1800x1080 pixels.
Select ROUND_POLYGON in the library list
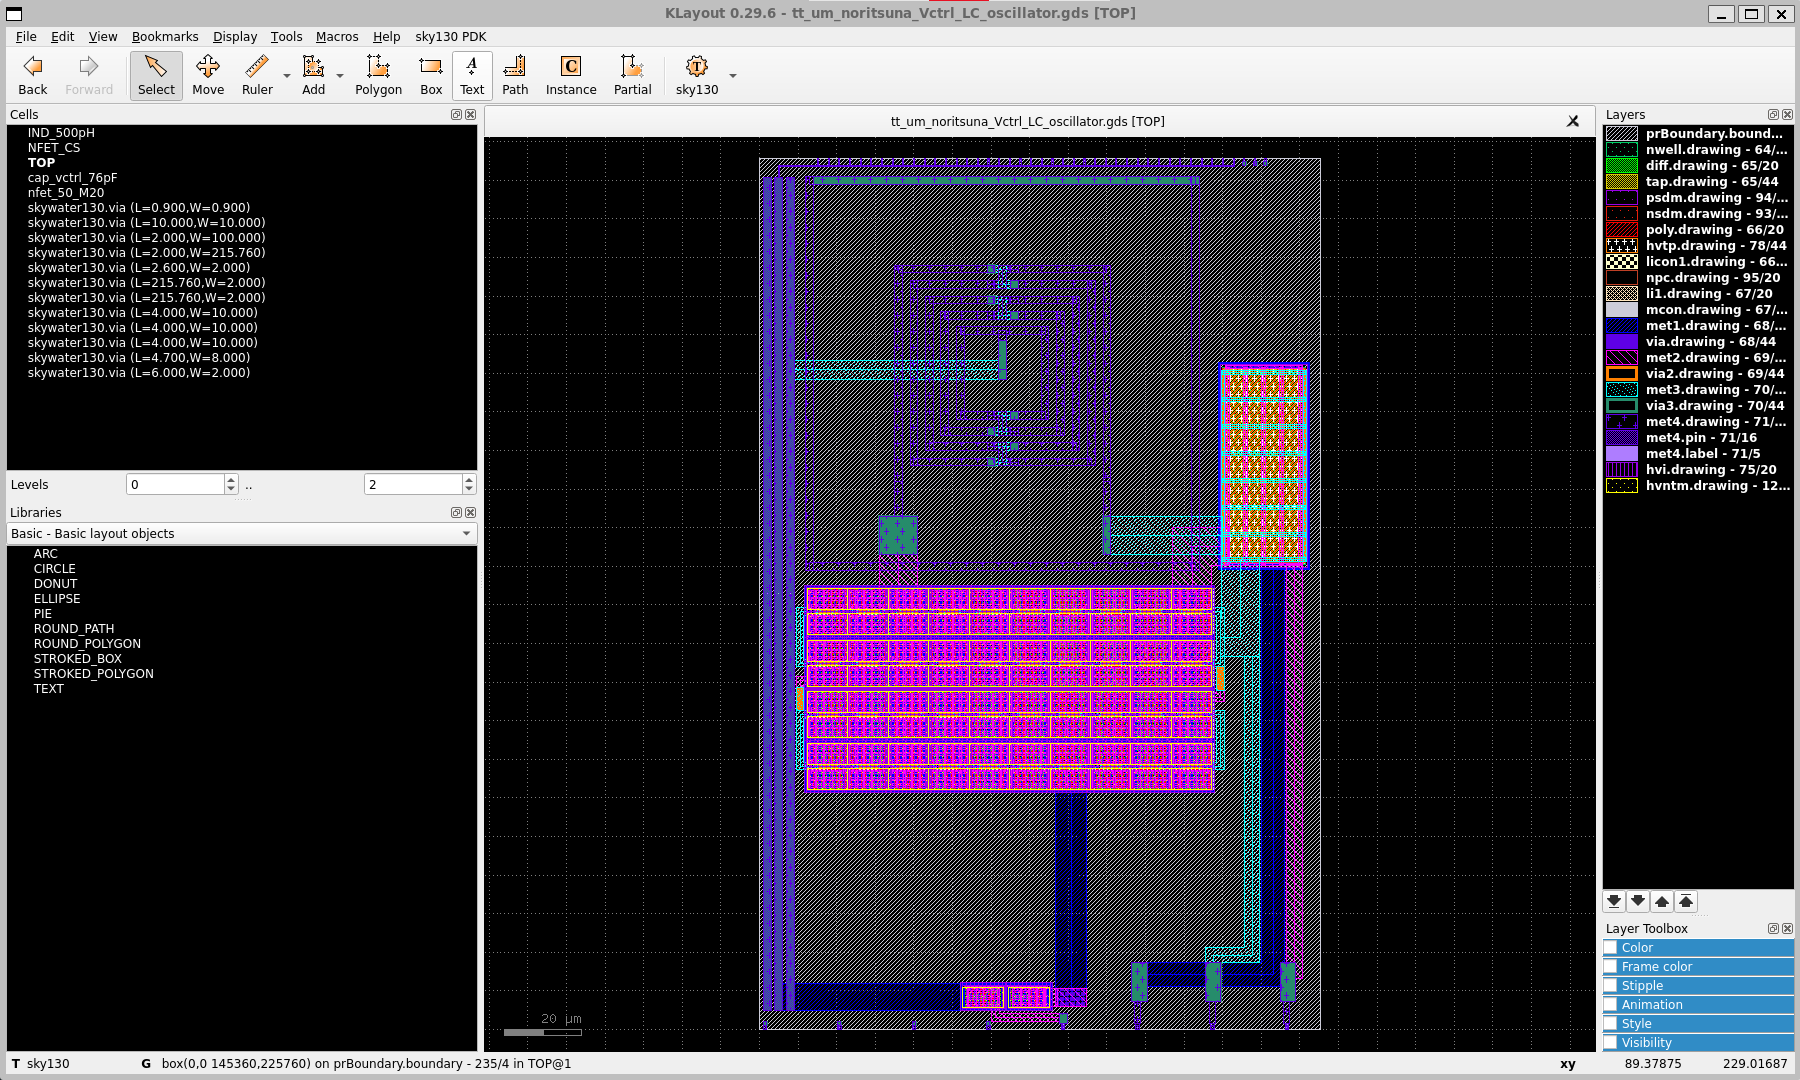[87, 643]
